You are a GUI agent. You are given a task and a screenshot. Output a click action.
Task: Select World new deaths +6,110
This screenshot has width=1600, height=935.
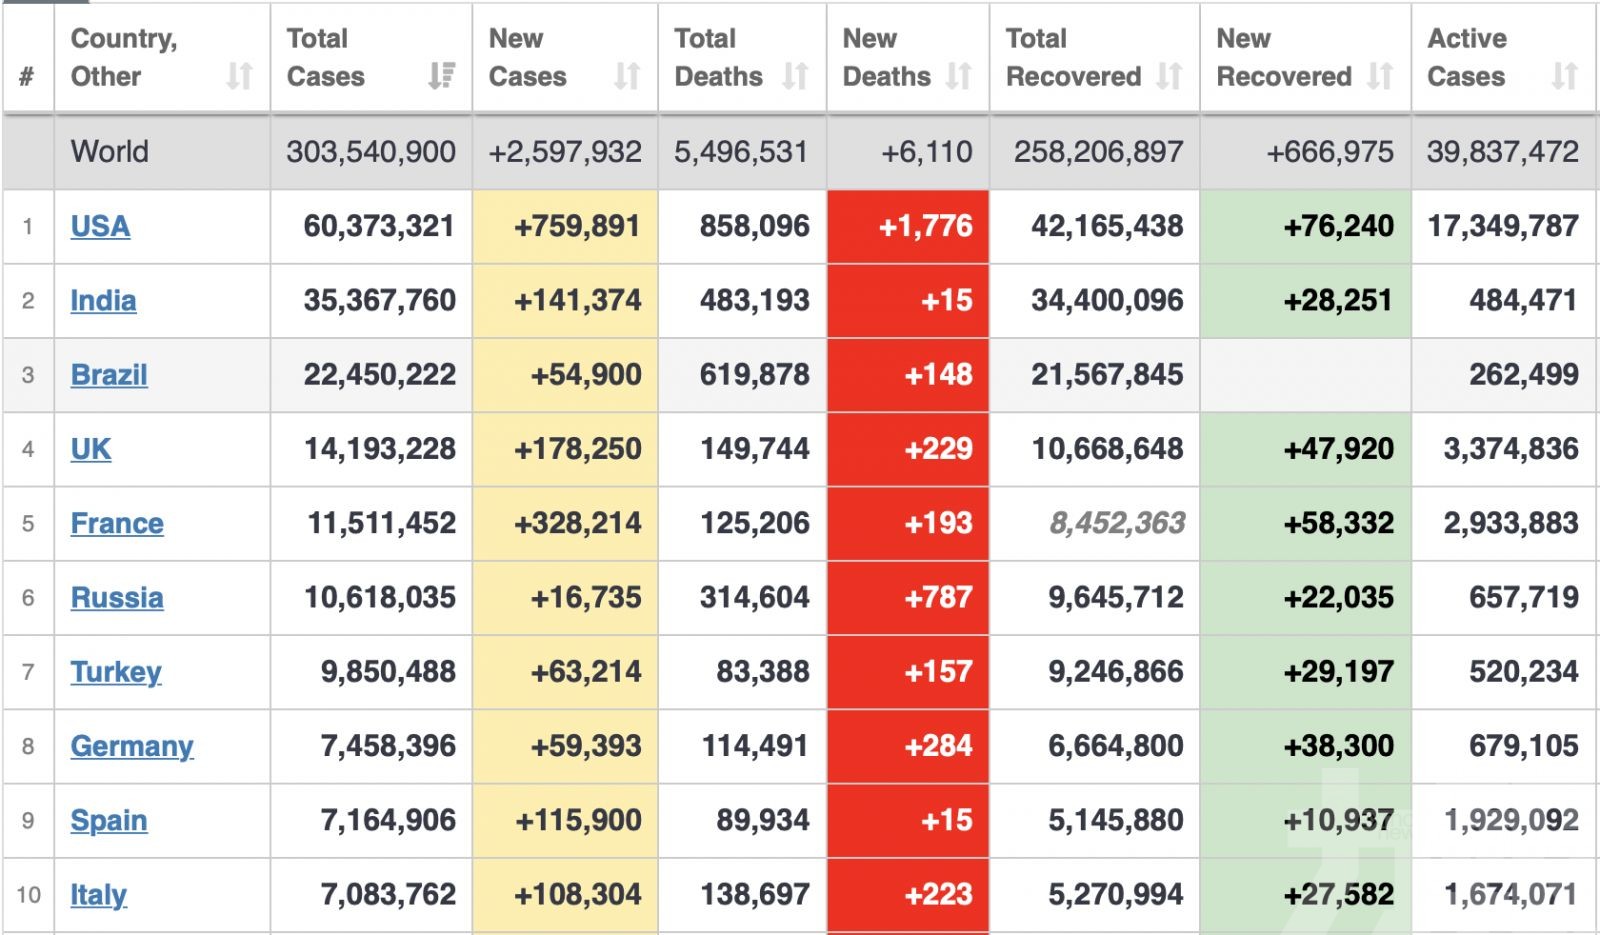(926, 152)
